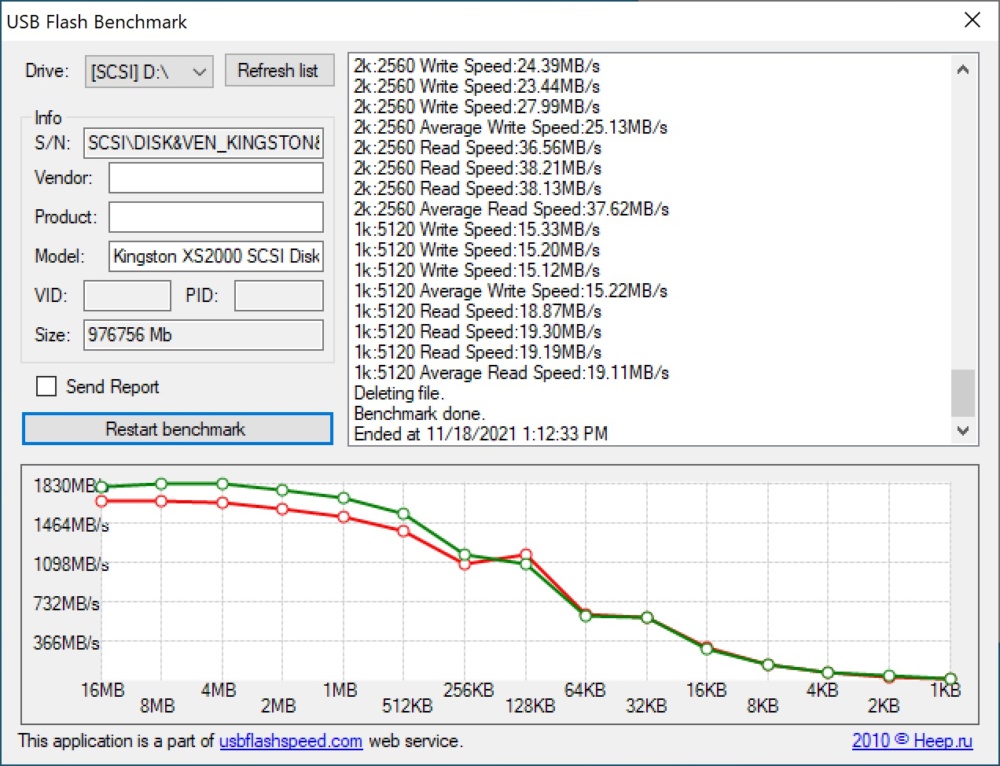Screen dimensions: 1000x766
Task: Click the log scrollbar thumb
Action: coord(963,392)
